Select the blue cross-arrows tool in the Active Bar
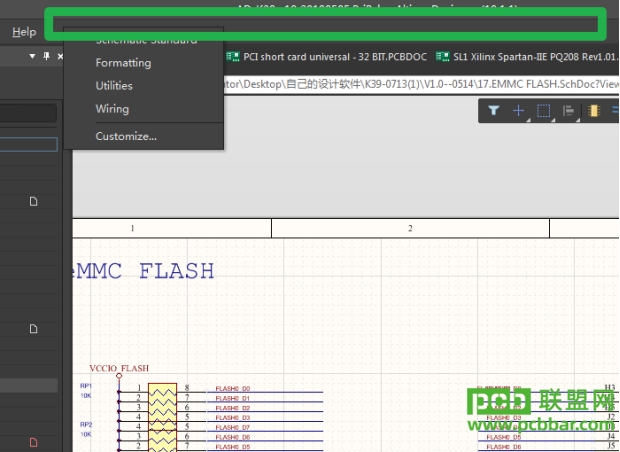This screenshot has height=452, width=620. click(x=518, y=111)
